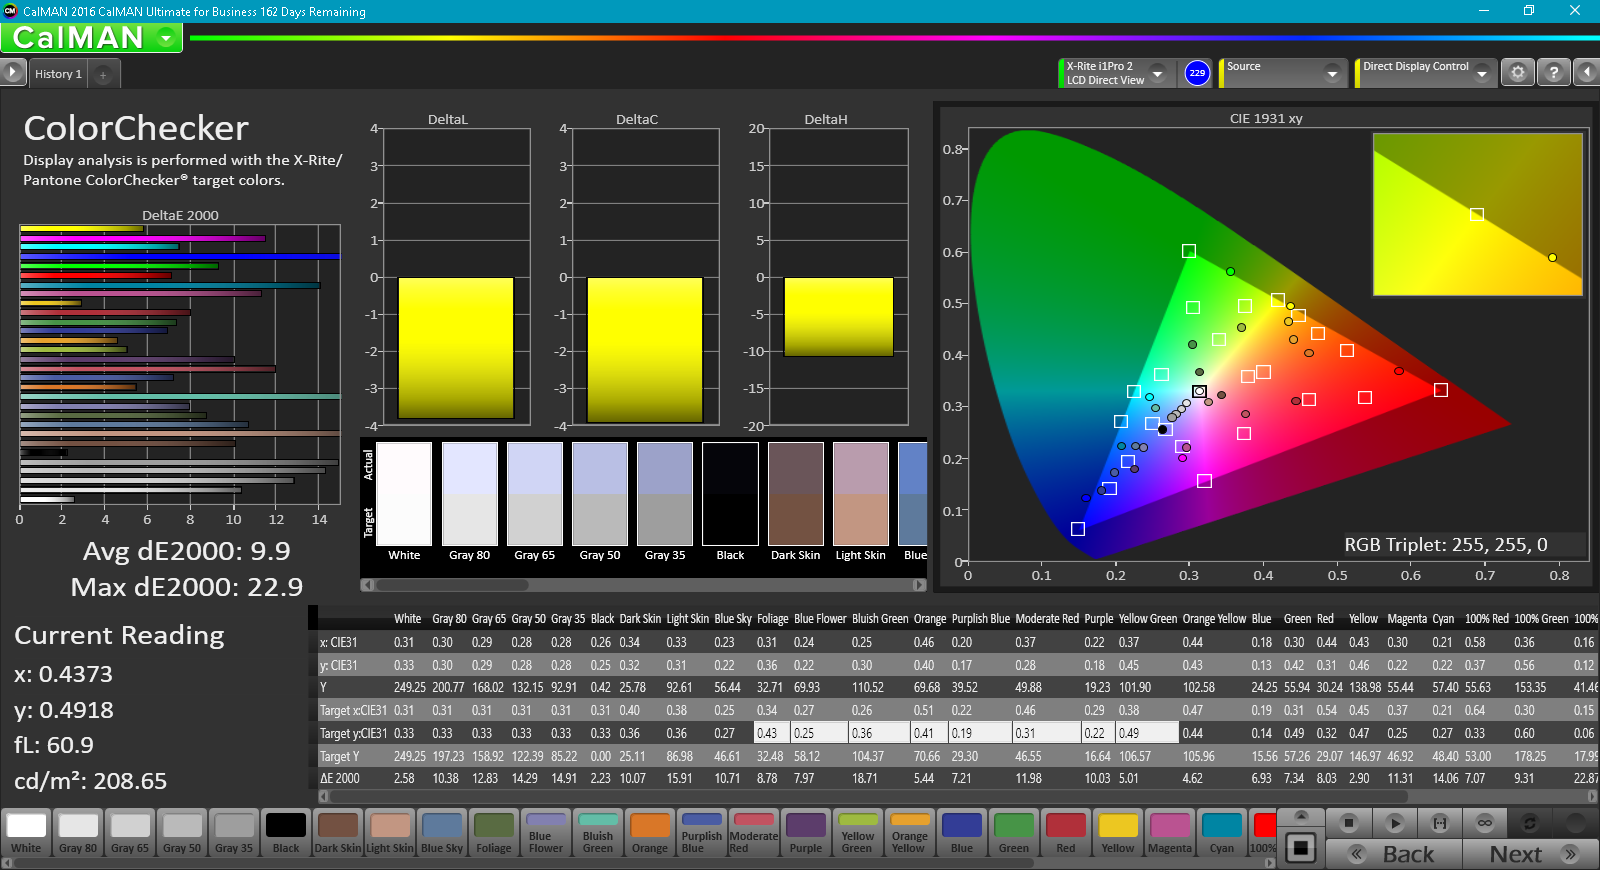The height and width of the screenshot is (870, 1600).
Task: Click the Gray 35 actual/target swatch thumbnail
Action: coord(665,494)
